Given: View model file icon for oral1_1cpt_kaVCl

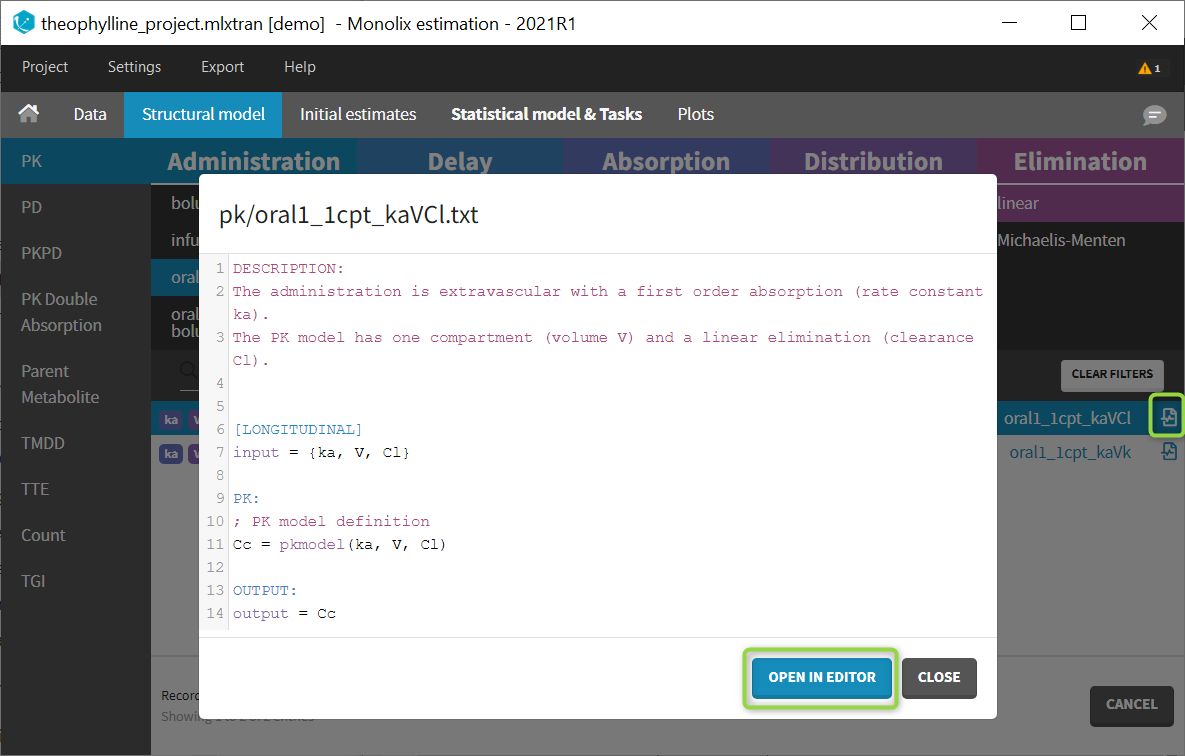Looking at the screenshot, I should (1168, 418).
